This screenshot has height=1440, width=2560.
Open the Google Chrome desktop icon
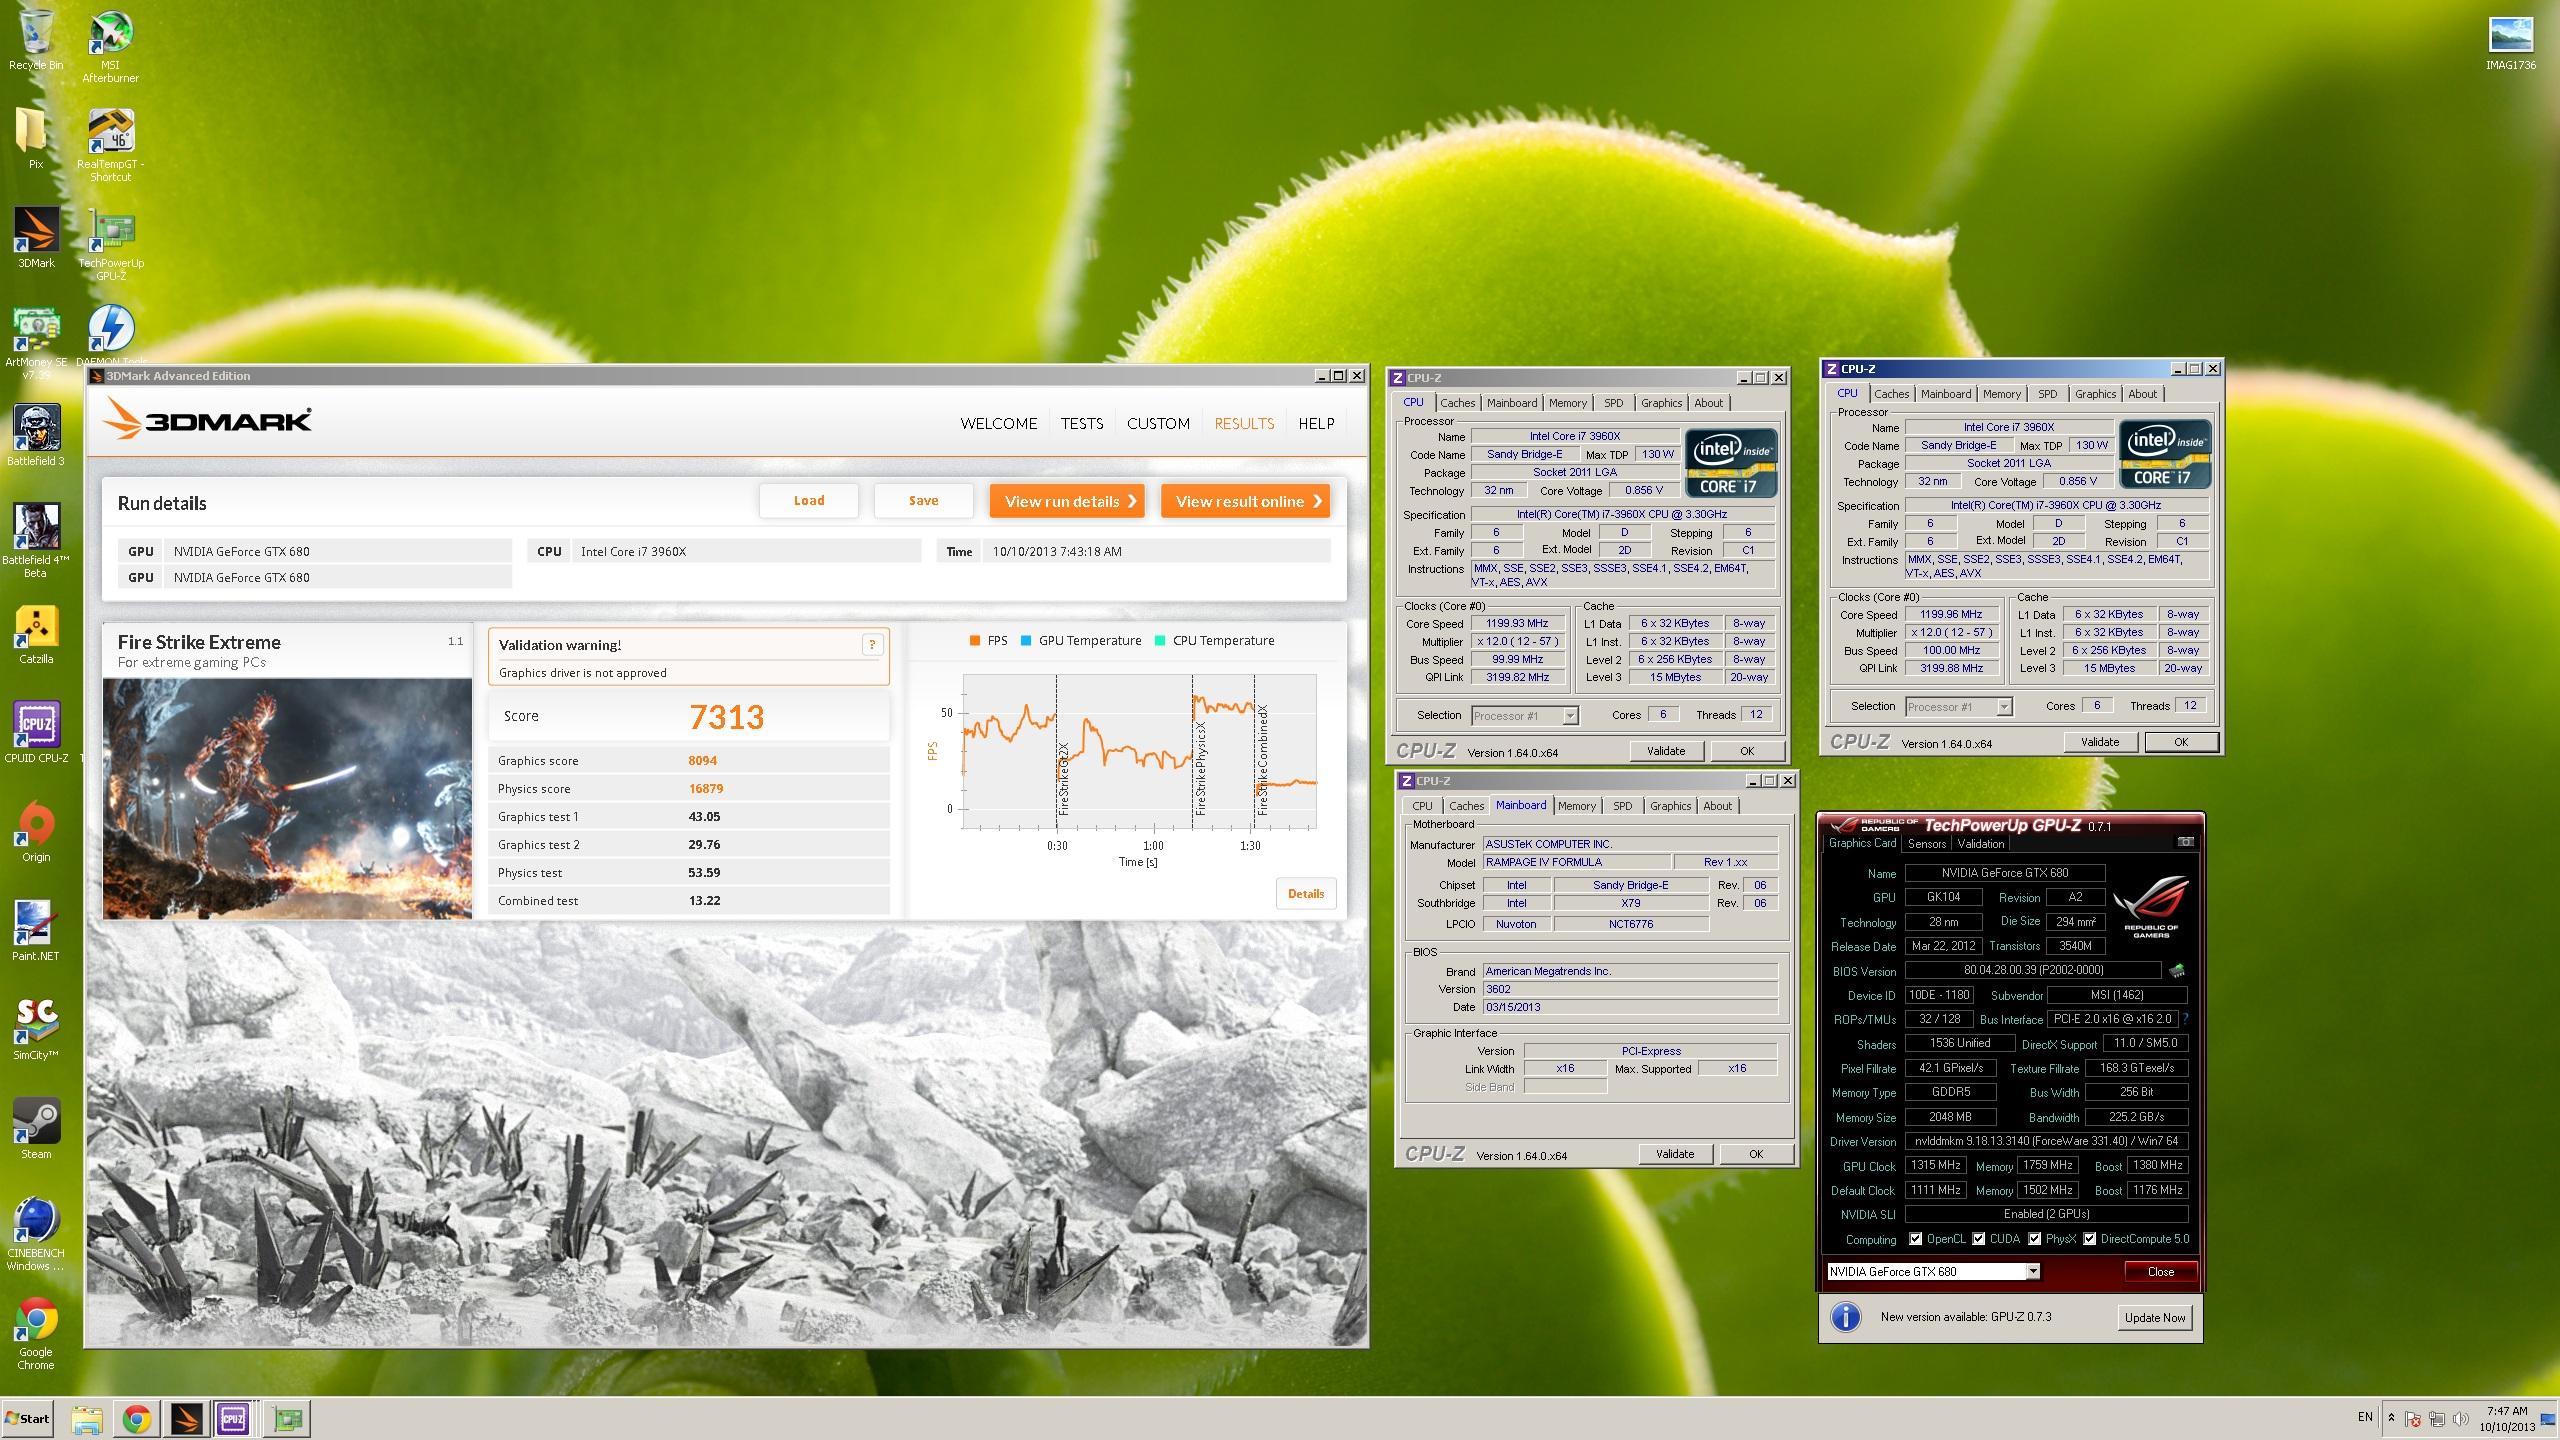(36, 1333)
